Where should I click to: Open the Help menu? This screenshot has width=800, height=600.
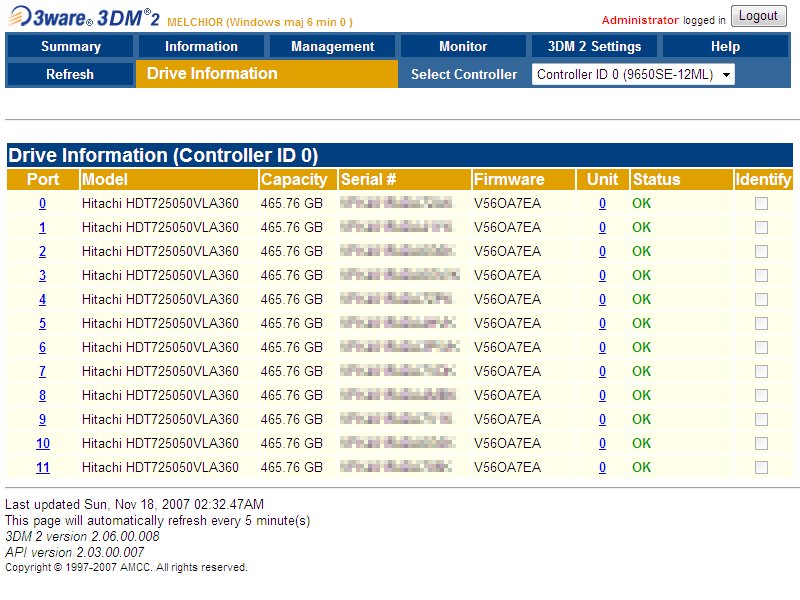725,46
